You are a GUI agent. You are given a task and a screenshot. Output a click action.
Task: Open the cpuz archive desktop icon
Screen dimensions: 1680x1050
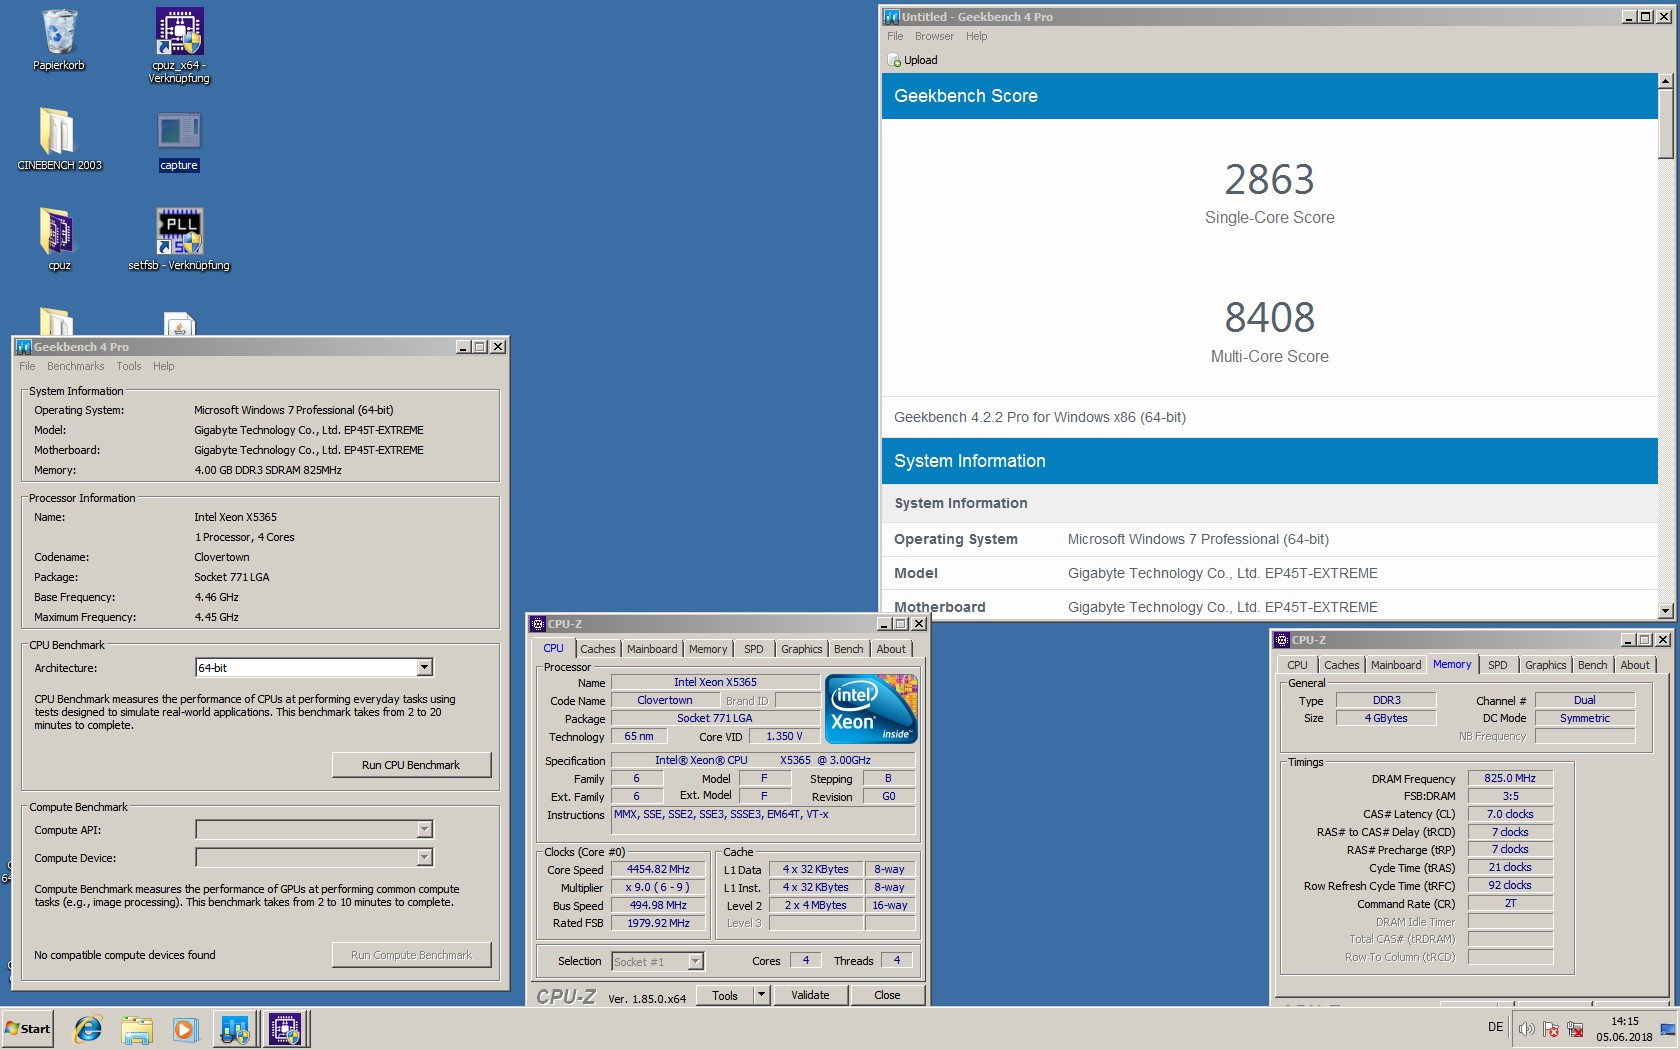59,240
